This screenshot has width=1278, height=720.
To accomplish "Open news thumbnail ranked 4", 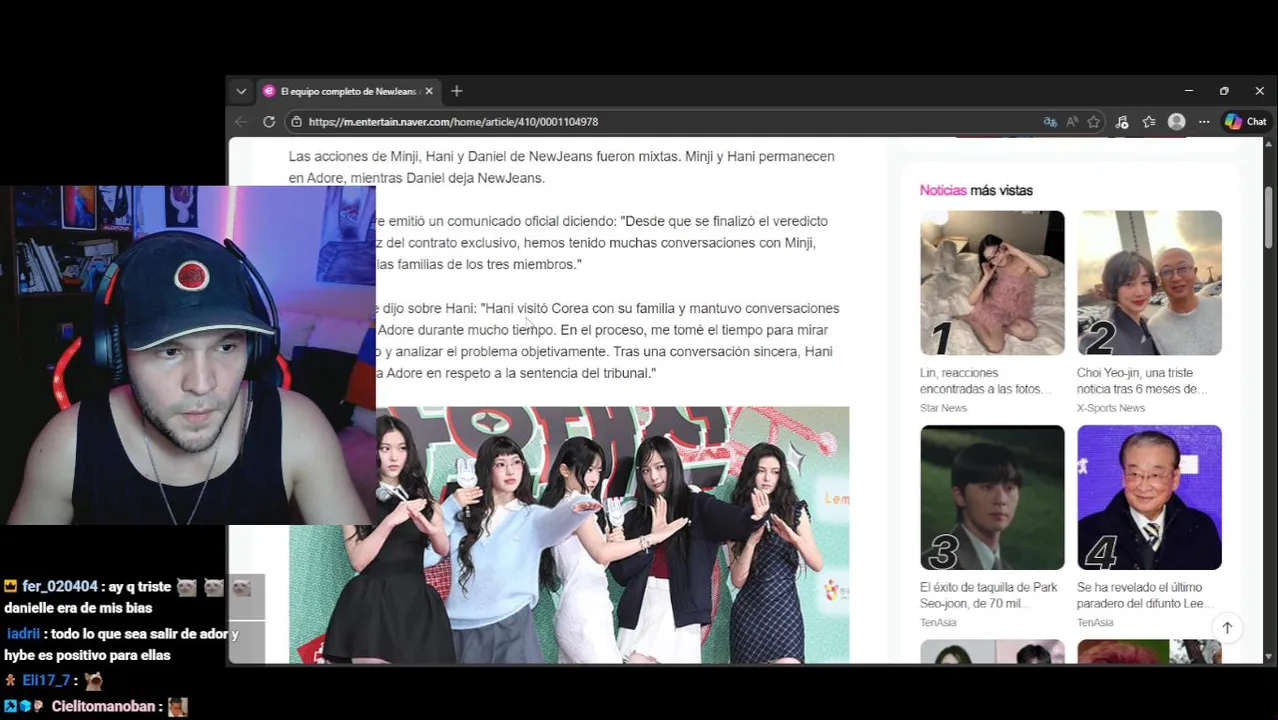I will pos(1149,498).
